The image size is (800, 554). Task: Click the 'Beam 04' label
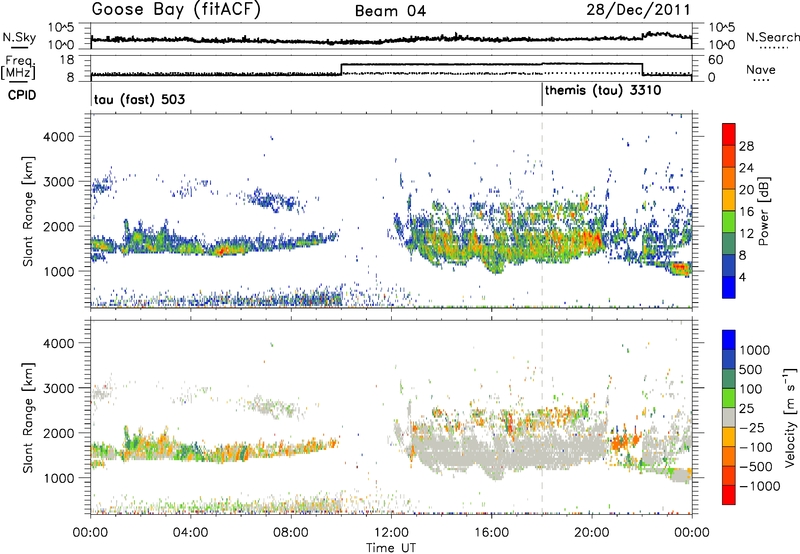[x=391, y=11]
